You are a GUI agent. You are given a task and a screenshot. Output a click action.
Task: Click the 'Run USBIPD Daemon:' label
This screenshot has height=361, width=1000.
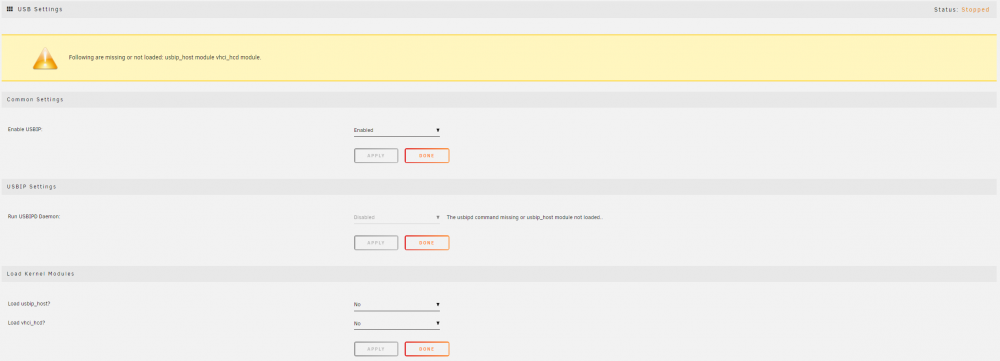click(34, 216)
